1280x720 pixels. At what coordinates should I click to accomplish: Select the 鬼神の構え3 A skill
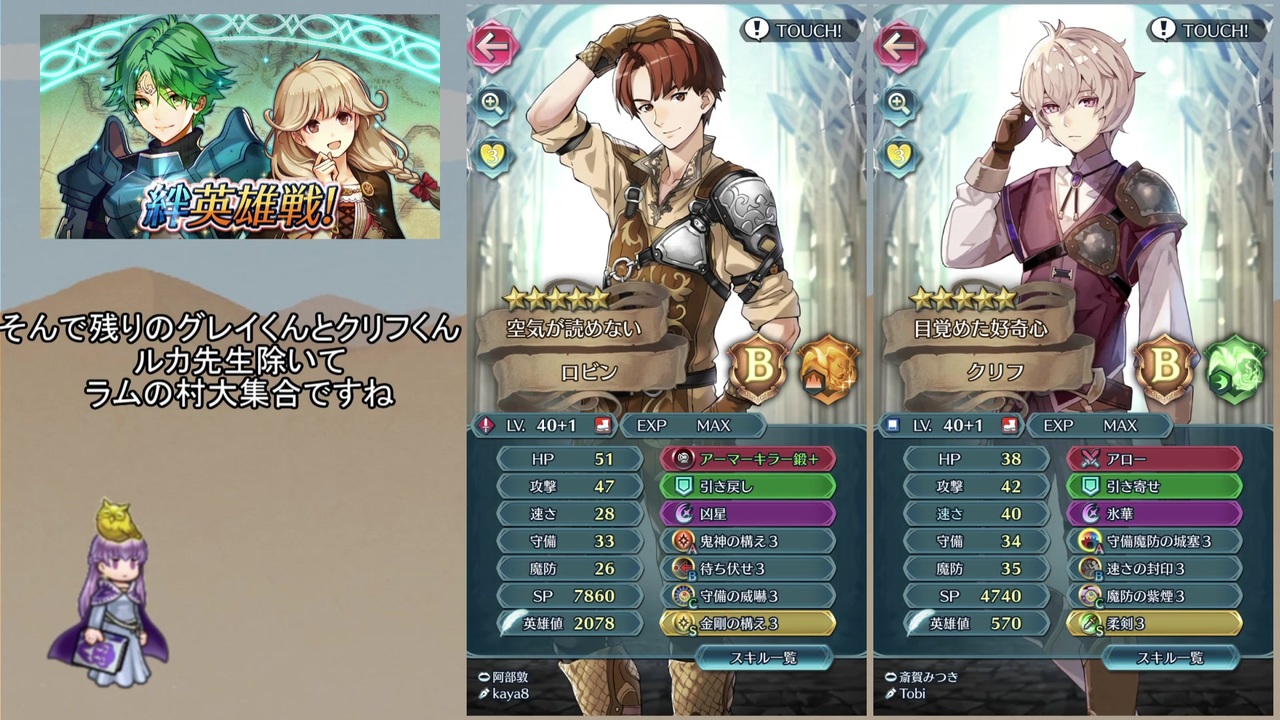pyautogui.click(x=748, y=541)
